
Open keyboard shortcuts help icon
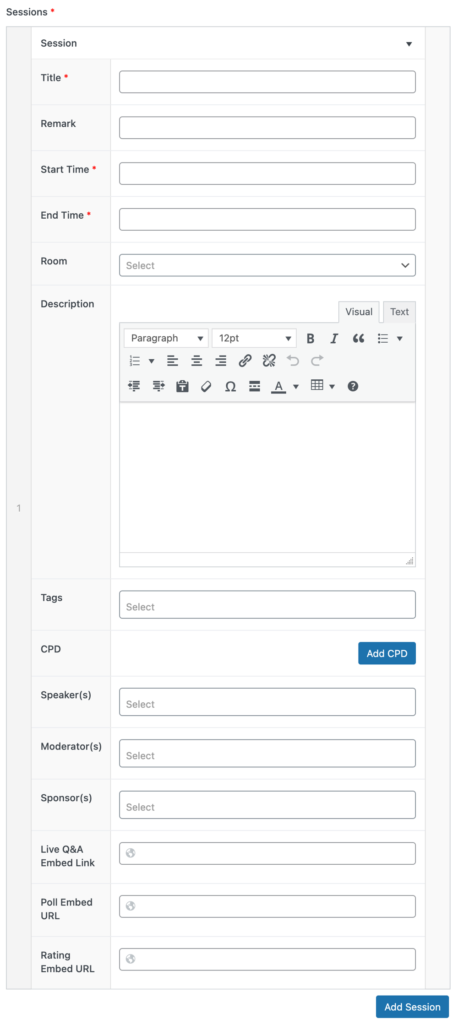[x=353, y=386]
